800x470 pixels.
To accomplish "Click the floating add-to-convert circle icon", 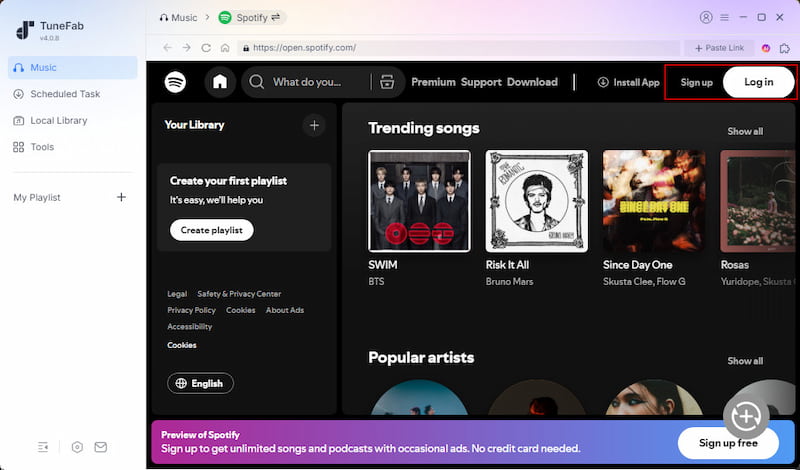I will 746,416.
